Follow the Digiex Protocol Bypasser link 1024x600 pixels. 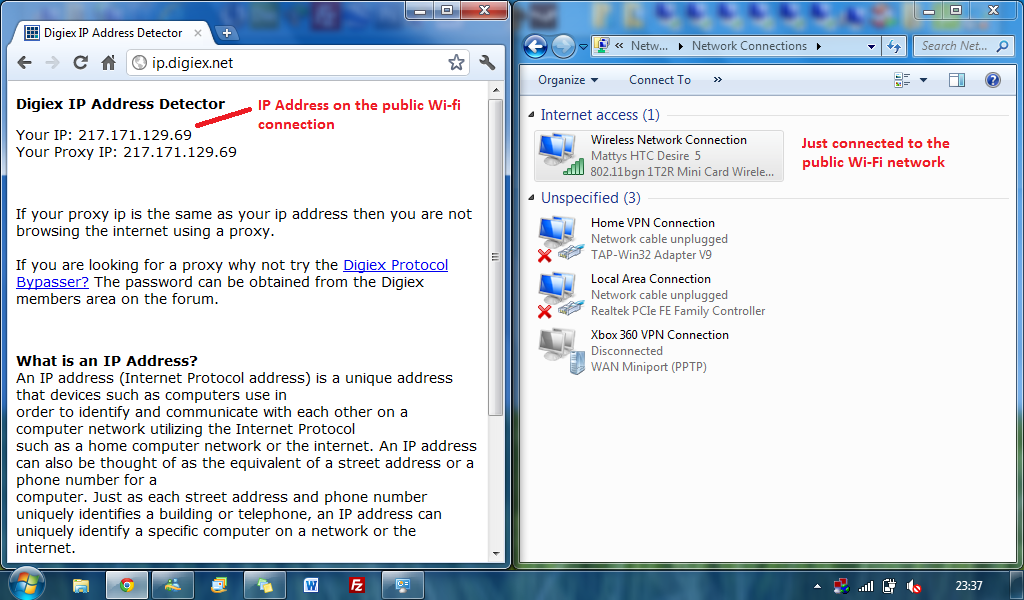click(x=232, y=274)
